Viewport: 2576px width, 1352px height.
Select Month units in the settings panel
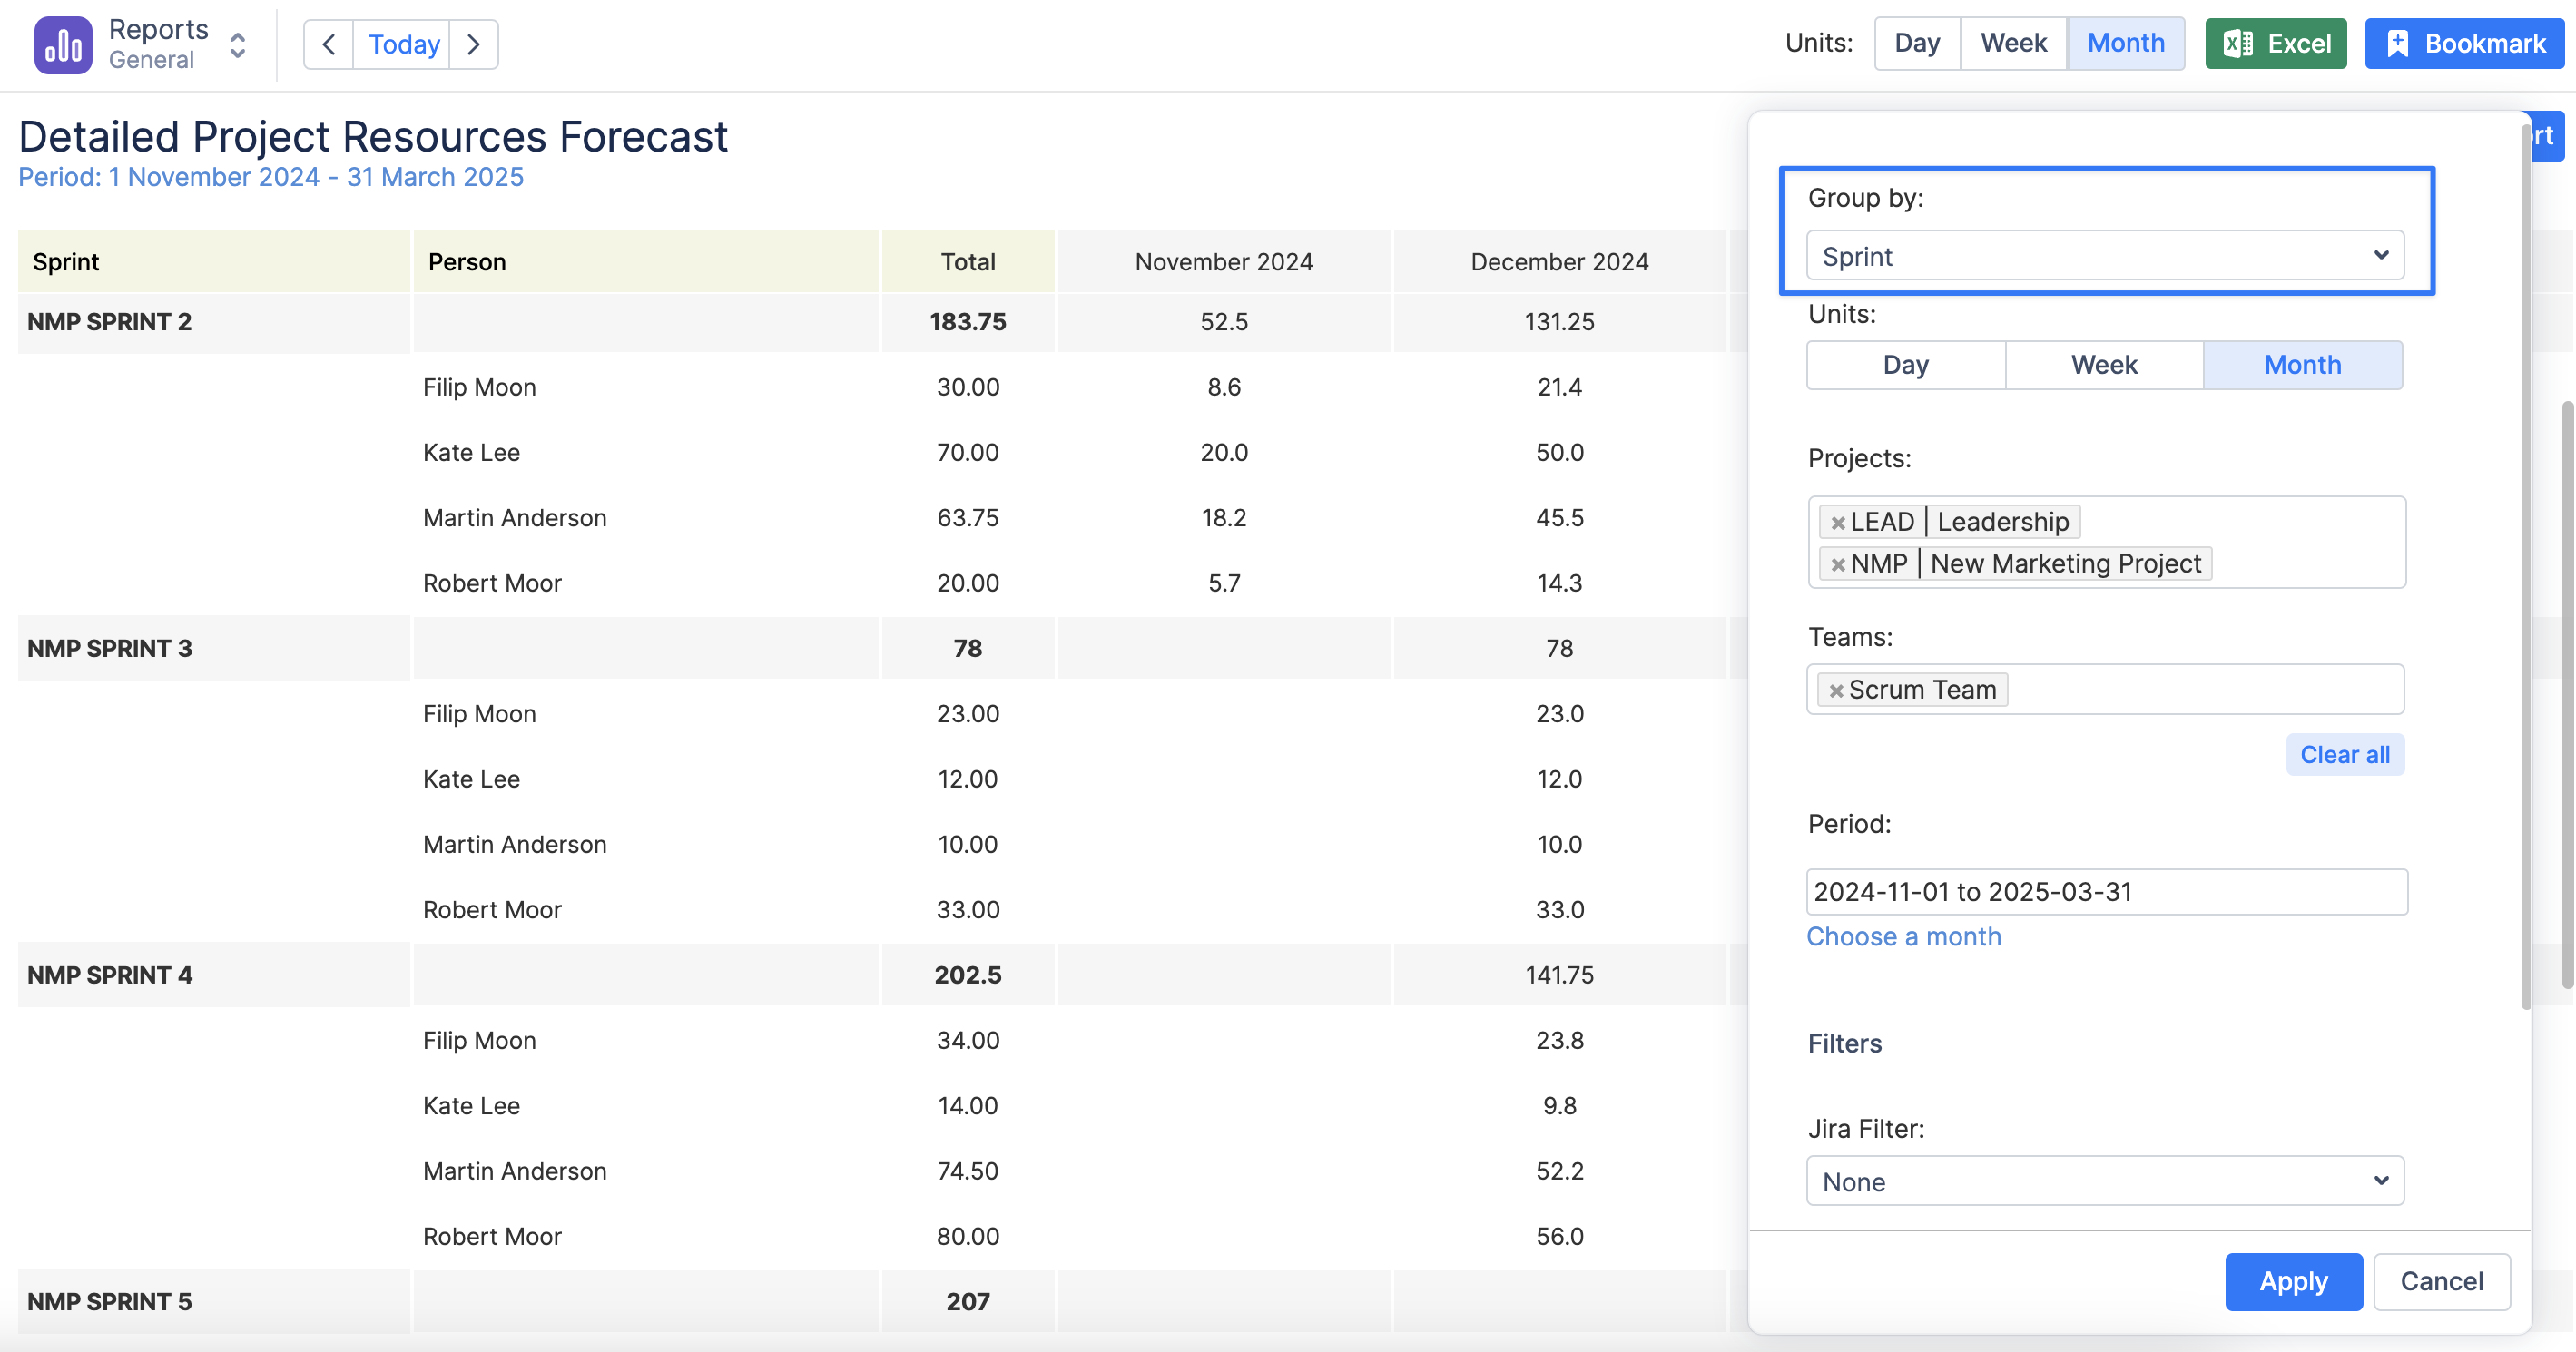pyautogui.click(x=2302, y=365)
